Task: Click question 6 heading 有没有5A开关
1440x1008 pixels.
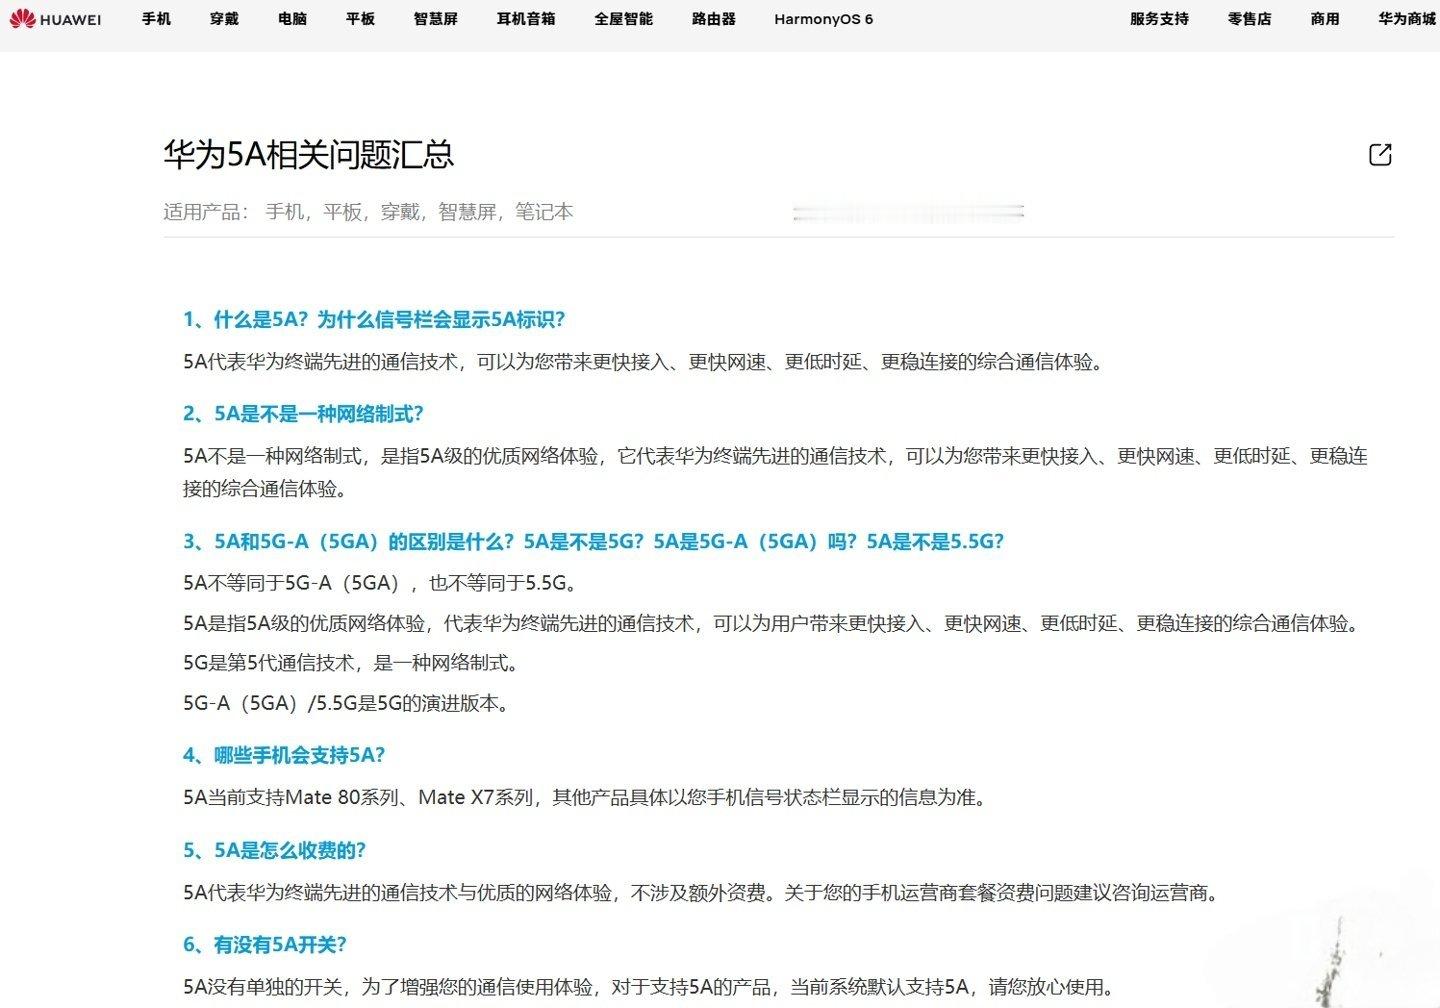Action: pyautogui.click(x=265, y=945)
